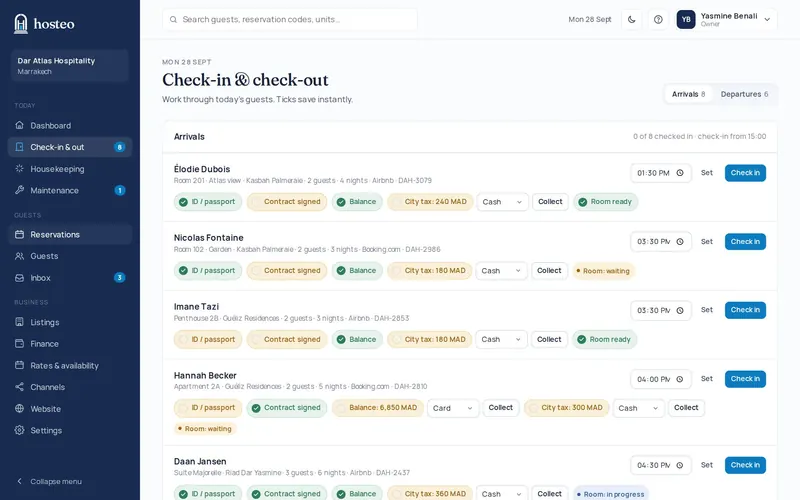Viewport: 800px width, 500px height.
Task: Click Room ready status for Imane Tazi
Action: click(605, 339)
